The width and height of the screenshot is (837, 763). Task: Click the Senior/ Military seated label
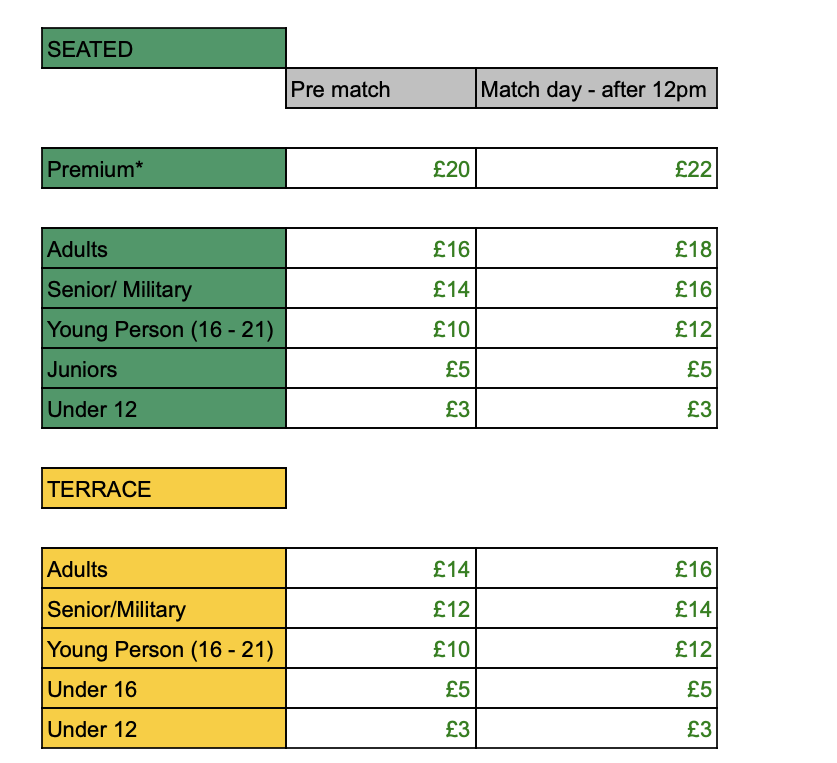(x=164, y=289)
